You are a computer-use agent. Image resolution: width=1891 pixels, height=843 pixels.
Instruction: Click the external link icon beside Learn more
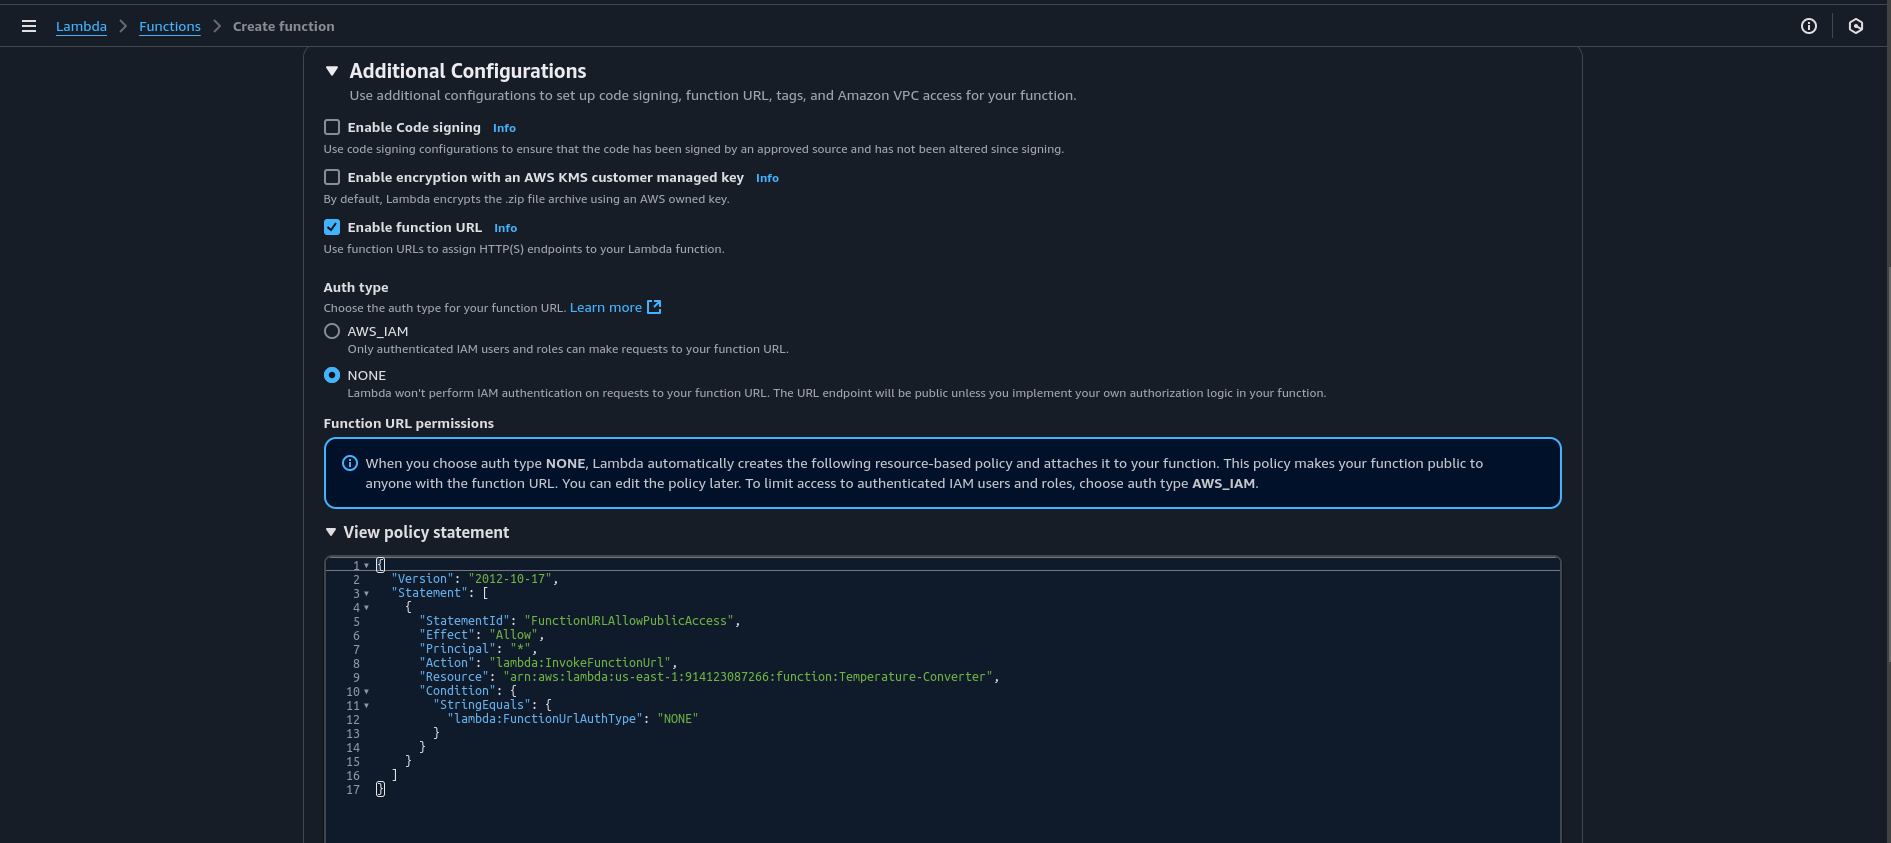(x=654, y=307)
